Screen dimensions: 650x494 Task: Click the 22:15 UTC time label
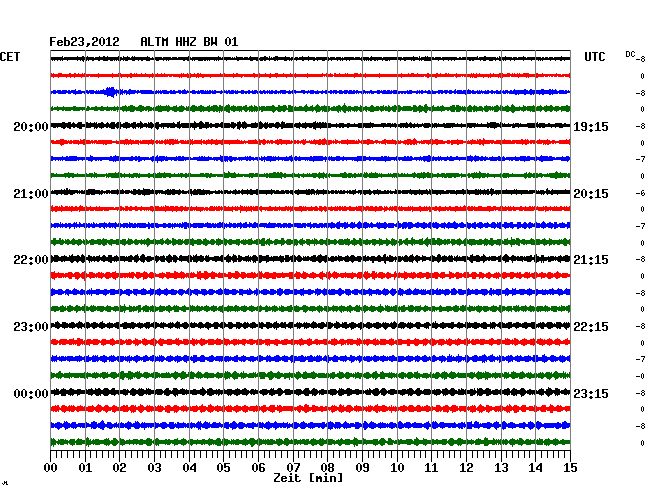tap(591, 327)
